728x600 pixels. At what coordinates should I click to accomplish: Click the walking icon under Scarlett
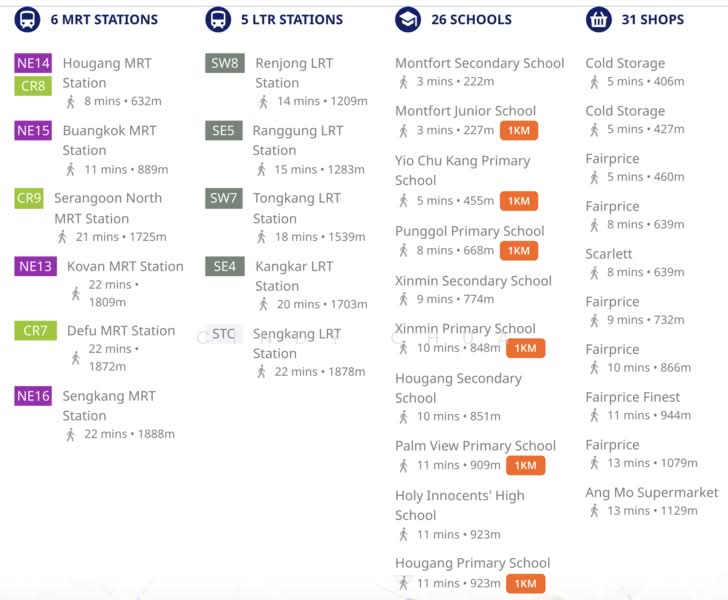(595, 272)
